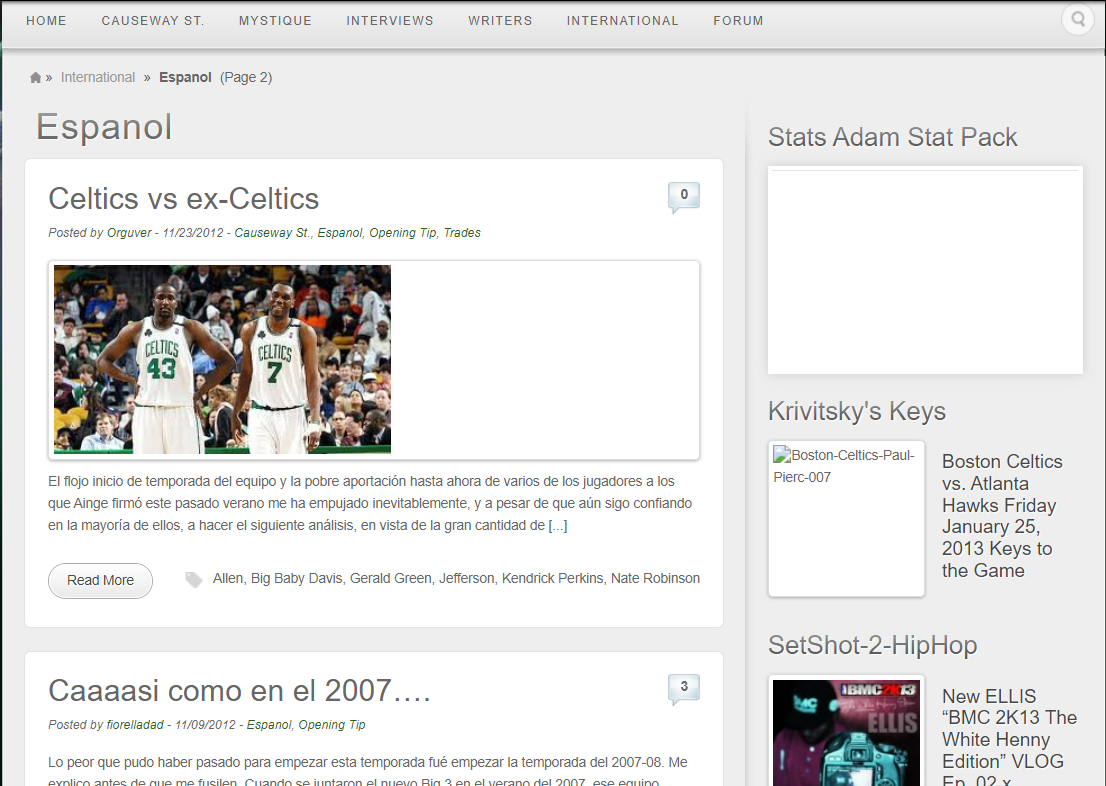Screen dimensions: 1106x786
Task: Click the Boston-Celtics-Paul-Pierc-007 broken image
Action: pyautogui.click(x=846, y=519)
